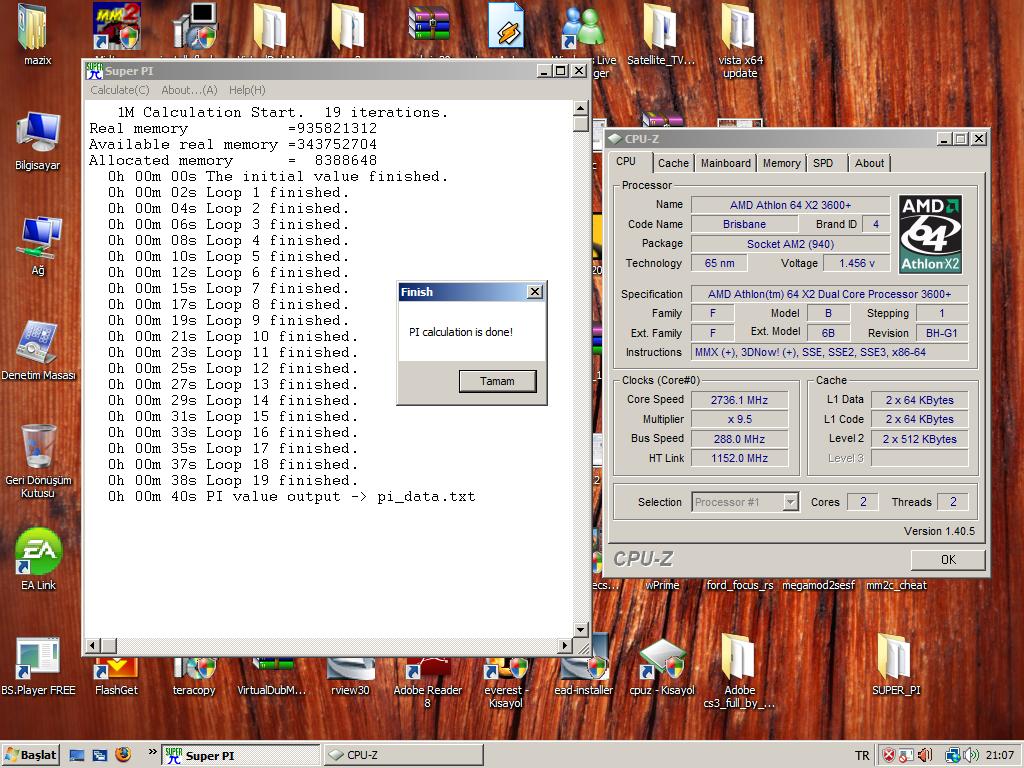Expand quick launch overflow chevron
Viewport: 1024px width, 768px height.
tap(152, 752)
